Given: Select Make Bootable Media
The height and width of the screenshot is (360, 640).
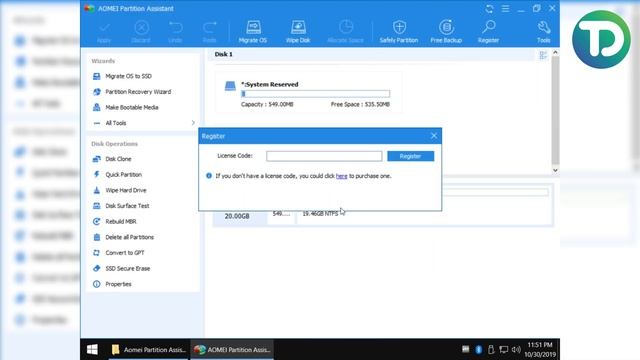Looking at the screenshot, I should (x=131, y=107).
